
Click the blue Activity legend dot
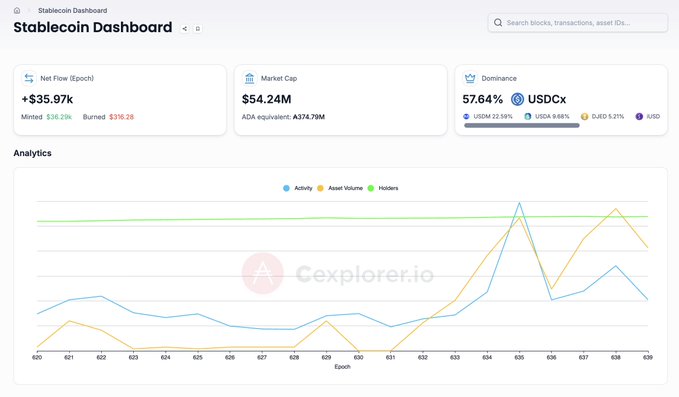pos(286,188)
